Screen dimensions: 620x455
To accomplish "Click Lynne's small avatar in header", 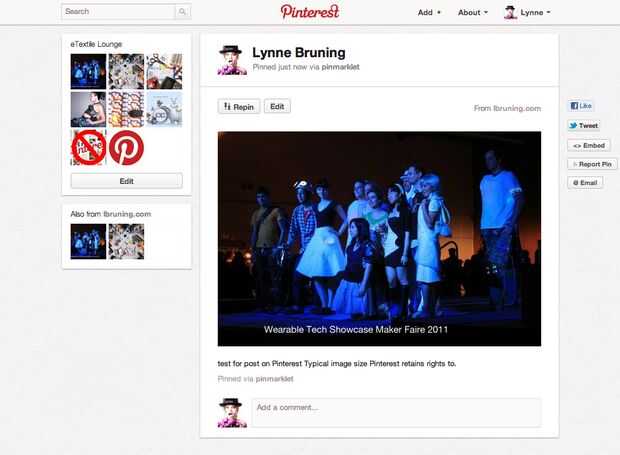I will click(510, 13).
